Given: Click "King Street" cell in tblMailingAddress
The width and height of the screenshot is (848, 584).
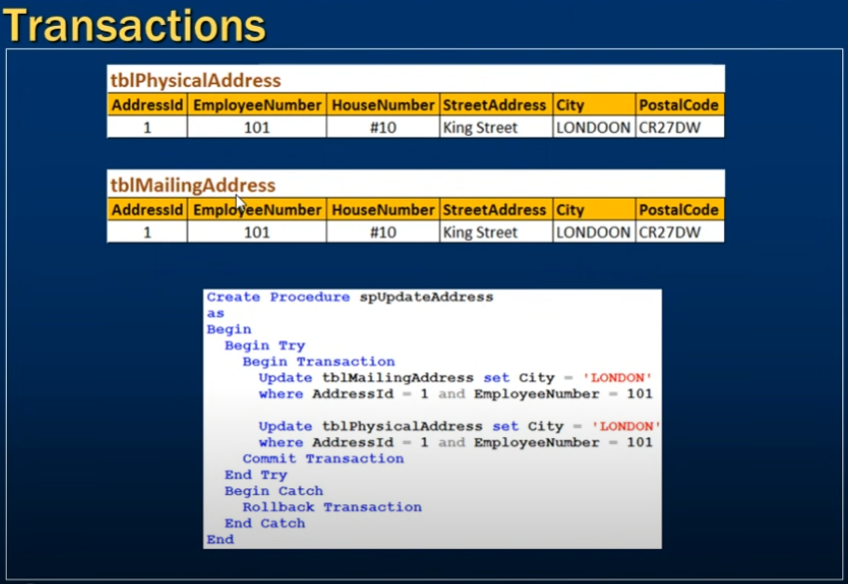Looking at the screenshot, I should click(495, 233).
